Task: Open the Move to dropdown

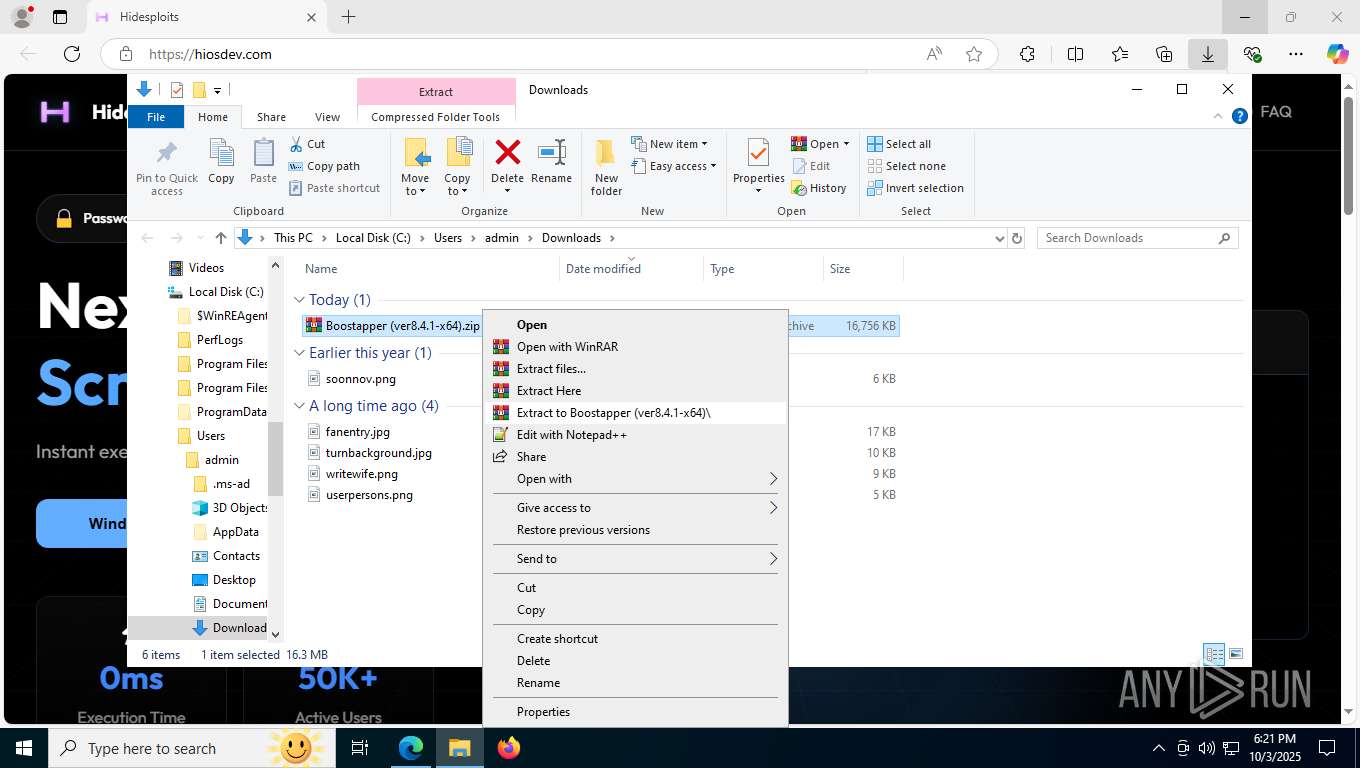Action: coord(416,167)
